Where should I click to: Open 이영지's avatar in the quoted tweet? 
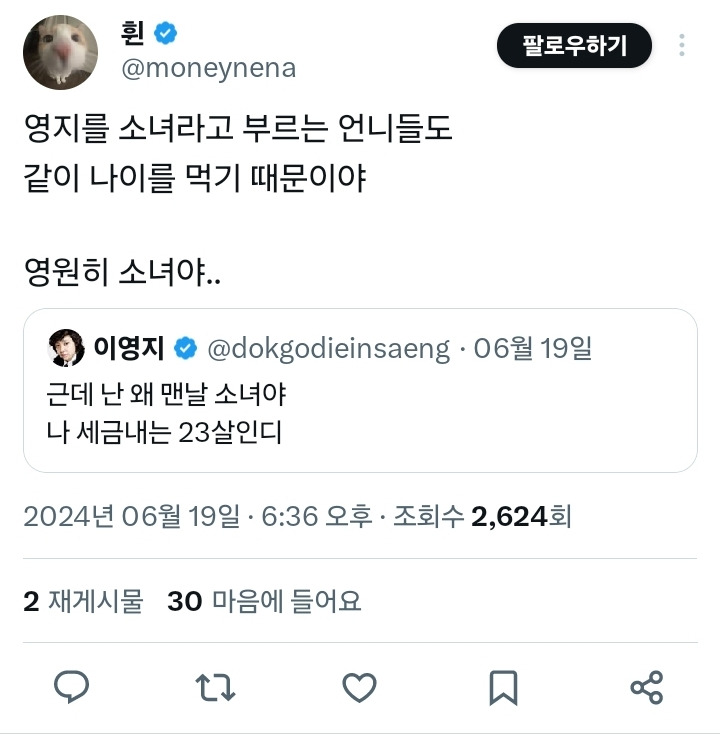click(x=67, y=348)
